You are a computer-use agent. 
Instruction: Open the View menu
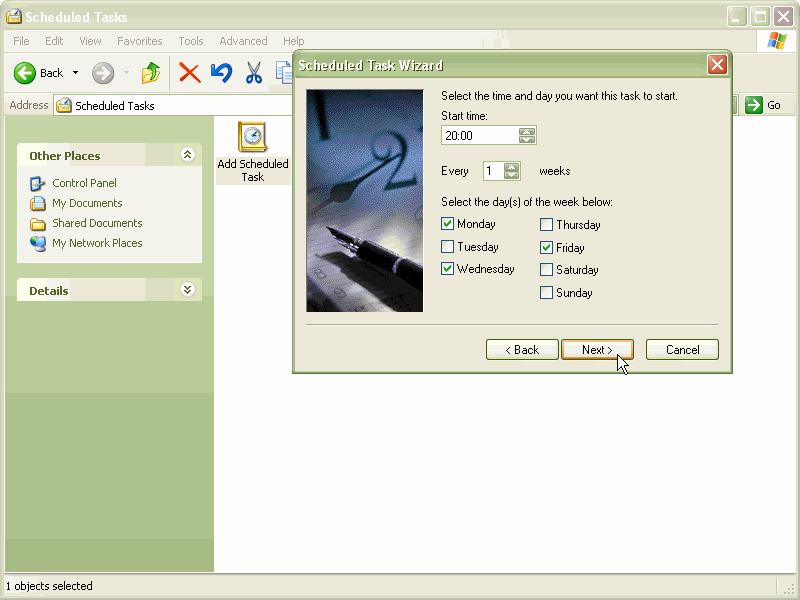point(90,41)
